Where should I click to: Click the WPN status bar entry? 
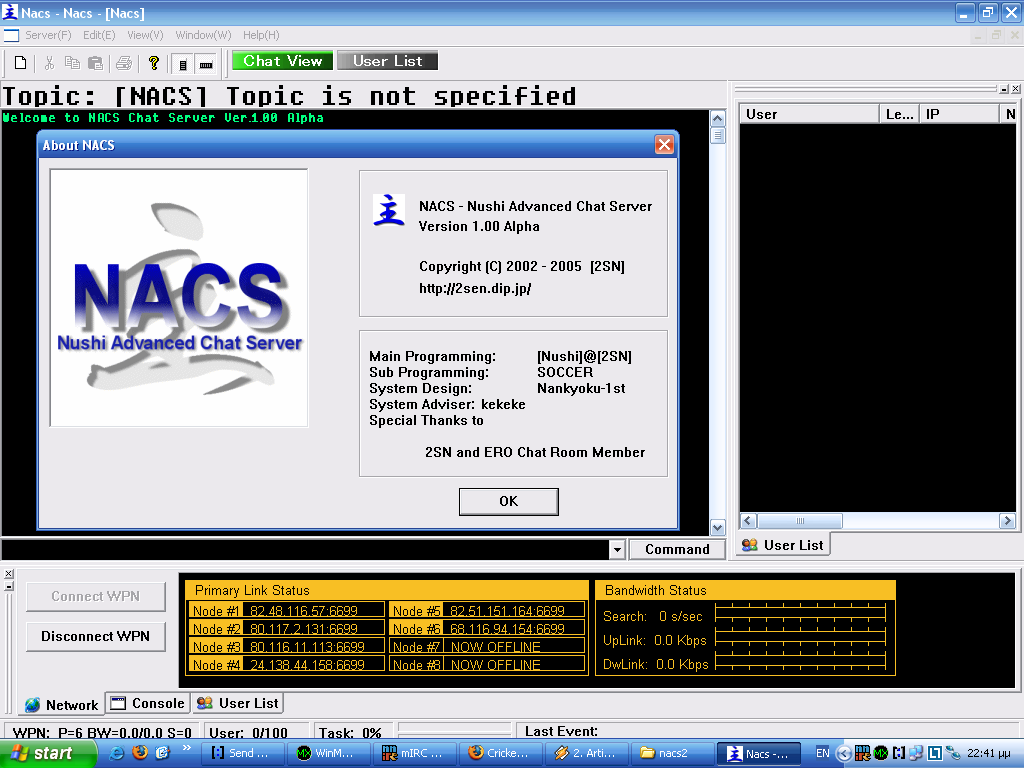click(102, 732)
